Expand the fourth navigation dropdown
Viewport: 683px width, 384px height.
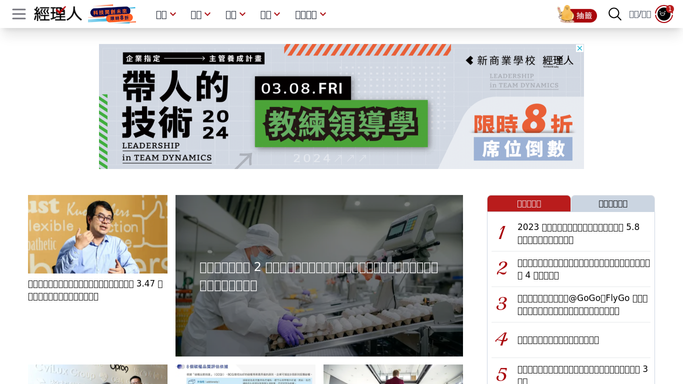tap(270, 15)
